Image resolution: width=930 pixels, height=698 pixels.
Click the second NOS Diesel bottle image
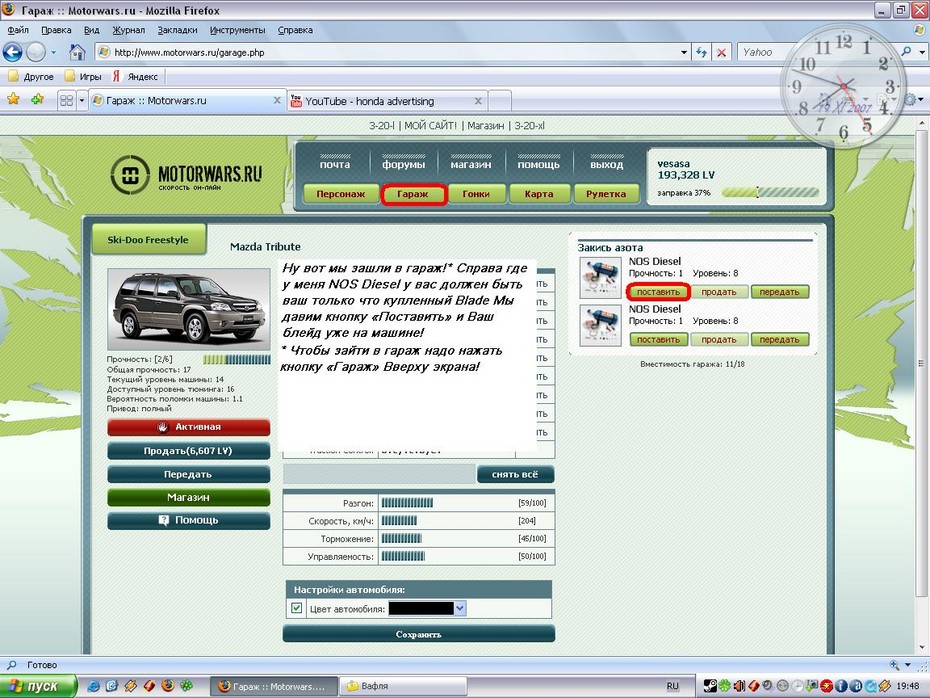click(x=600, y=325)
